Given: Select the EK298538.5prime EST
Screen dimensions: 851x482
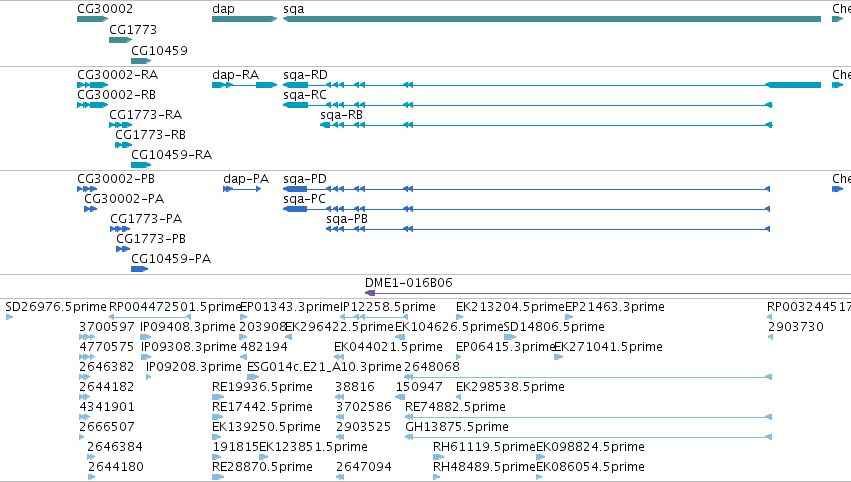Looking at the screenshot, I should (x=459, y=397).
